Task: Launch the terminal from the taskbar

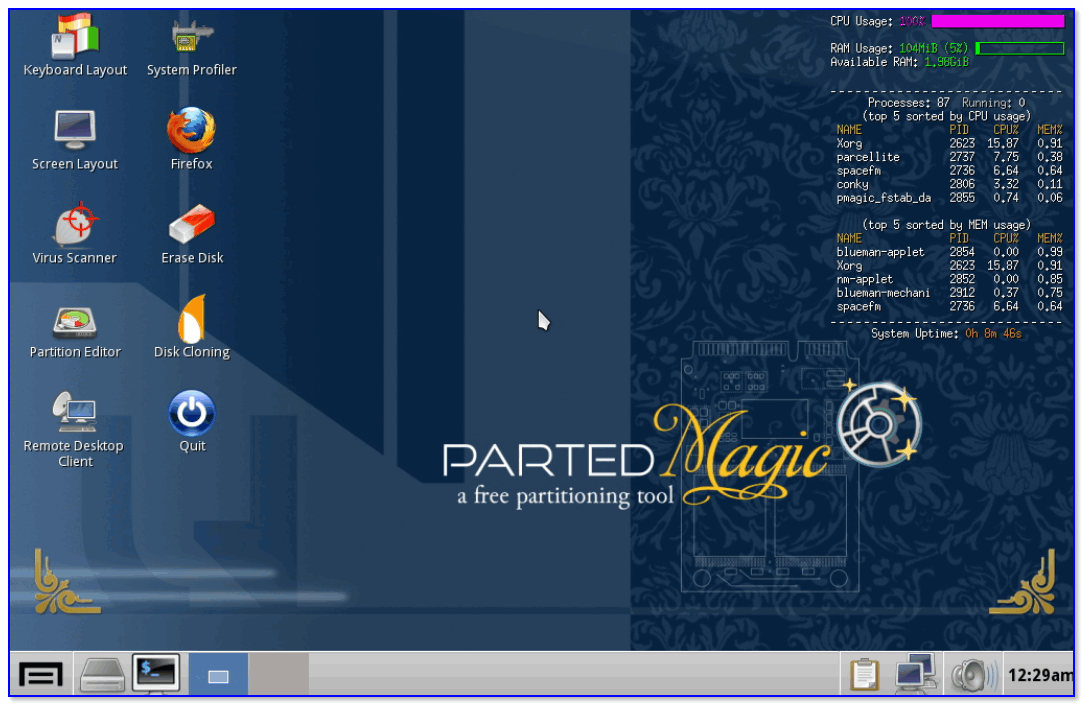Action: (155, 675)
